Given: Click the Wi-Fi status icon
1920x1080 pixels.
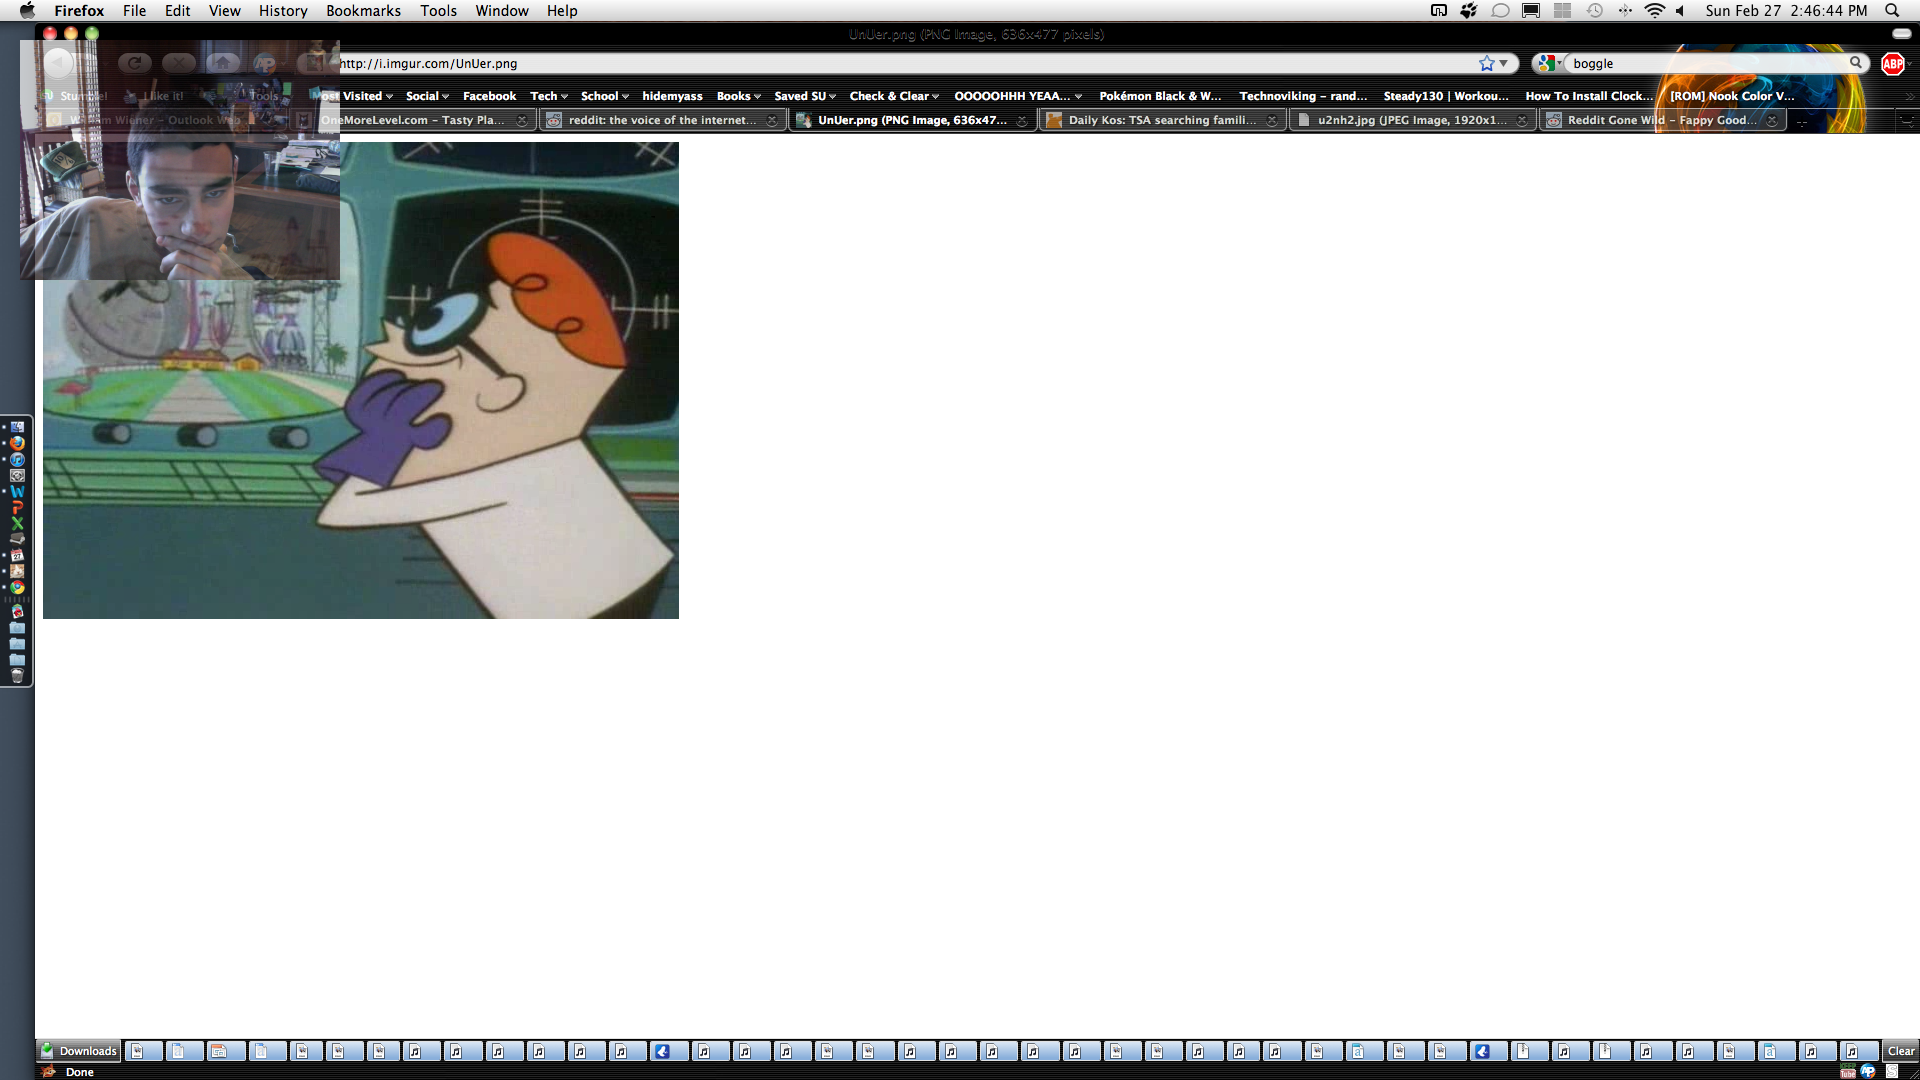Looking at the screenshot, I should point(1654,11).
